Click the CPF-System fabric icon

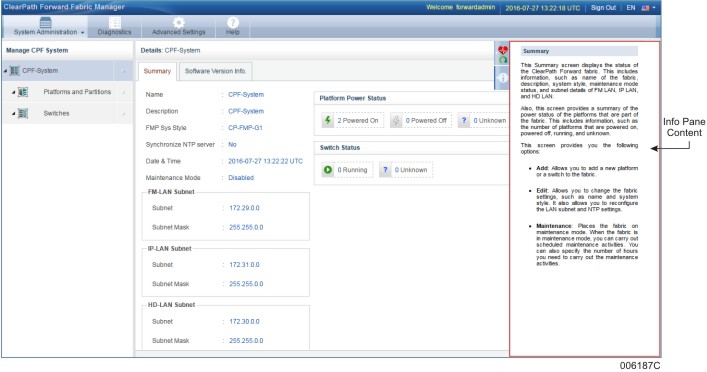coord(14,71)
